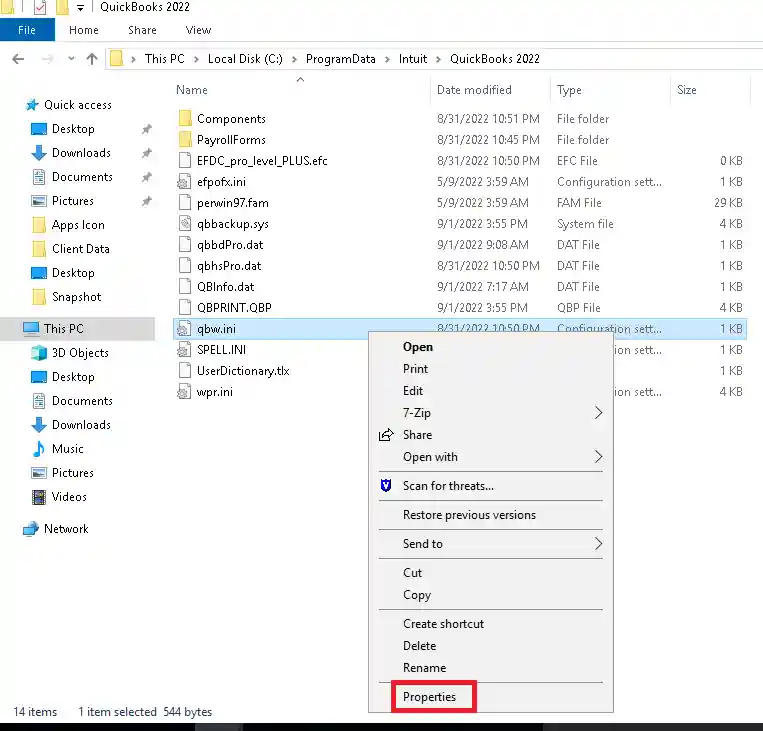Click the efpofx.ini file icon

184,182
